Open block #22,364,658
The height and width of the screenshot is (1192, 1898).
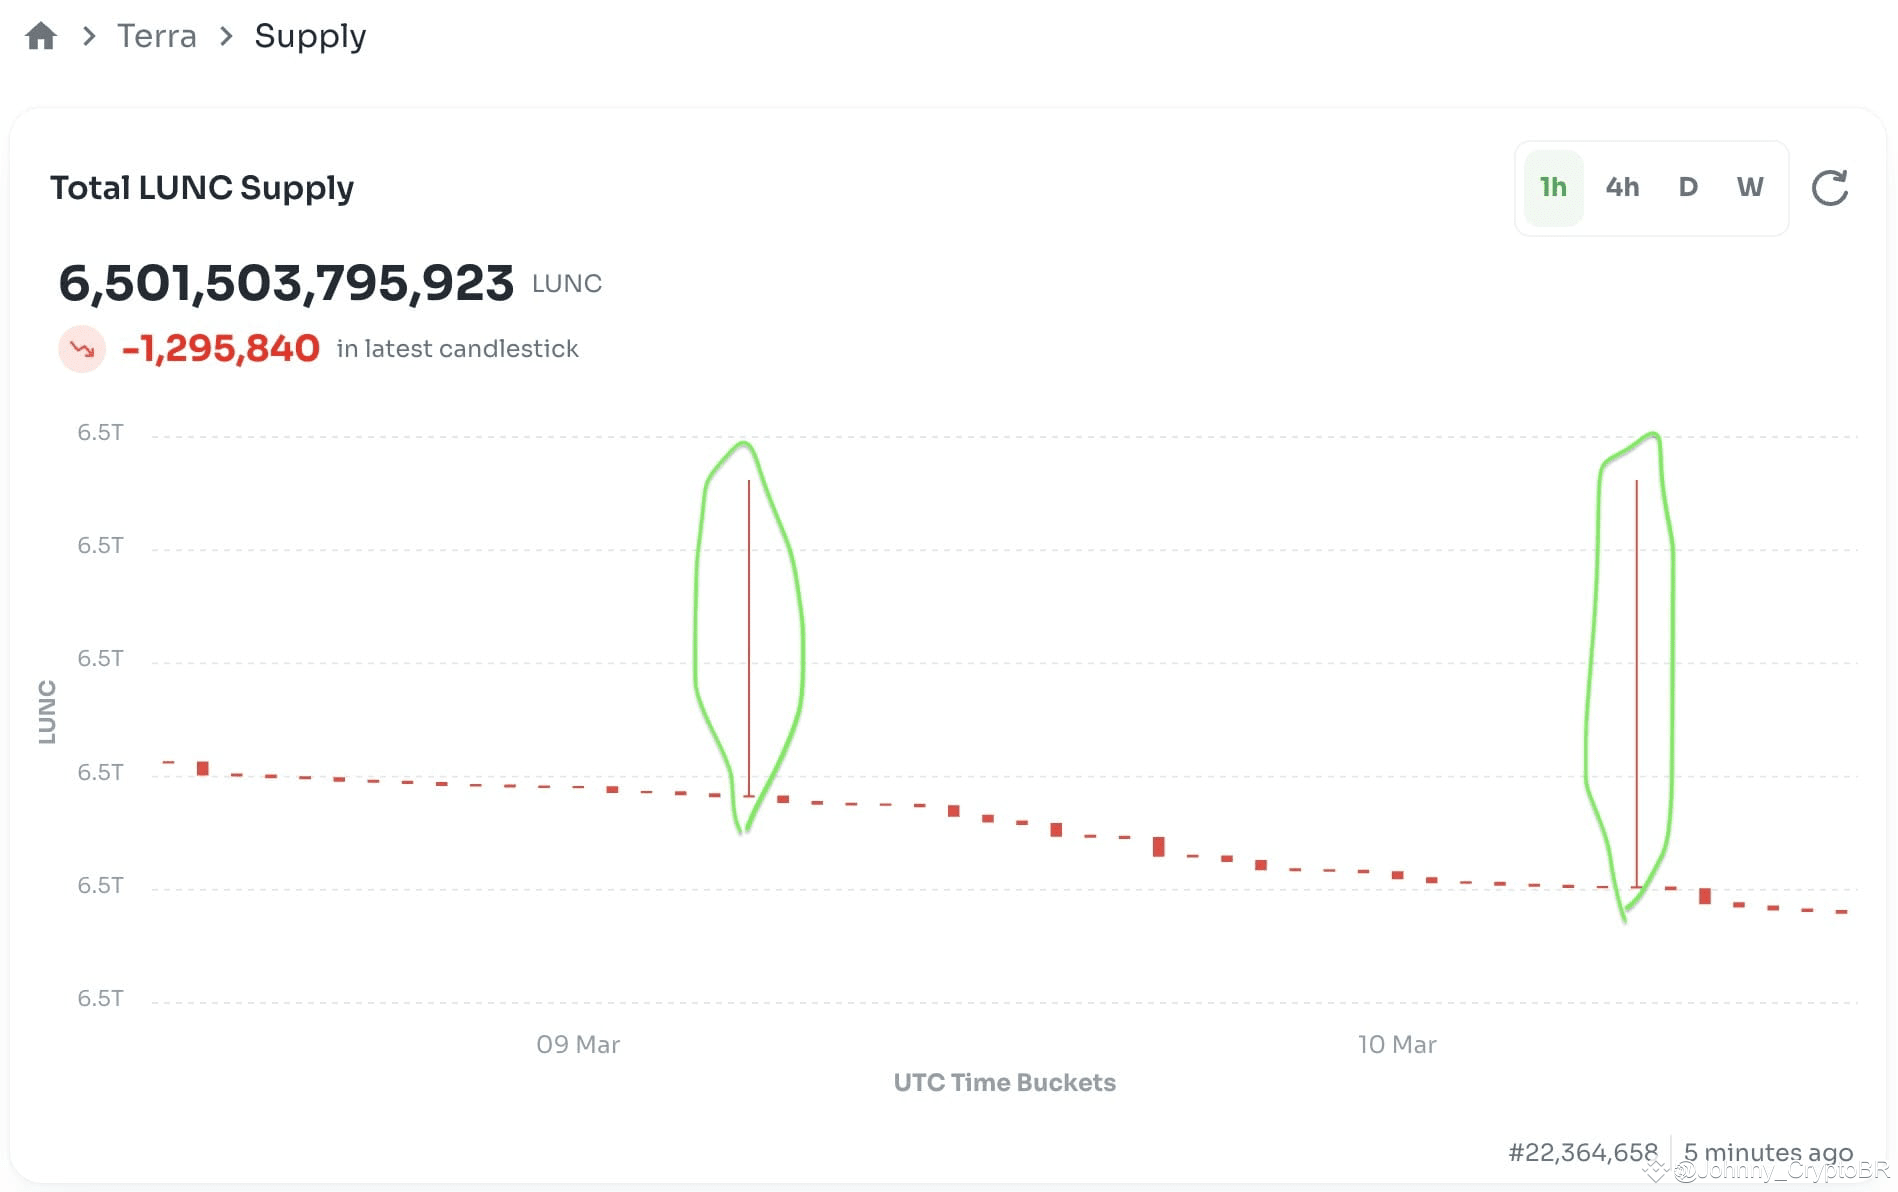pos(1581,1152)
